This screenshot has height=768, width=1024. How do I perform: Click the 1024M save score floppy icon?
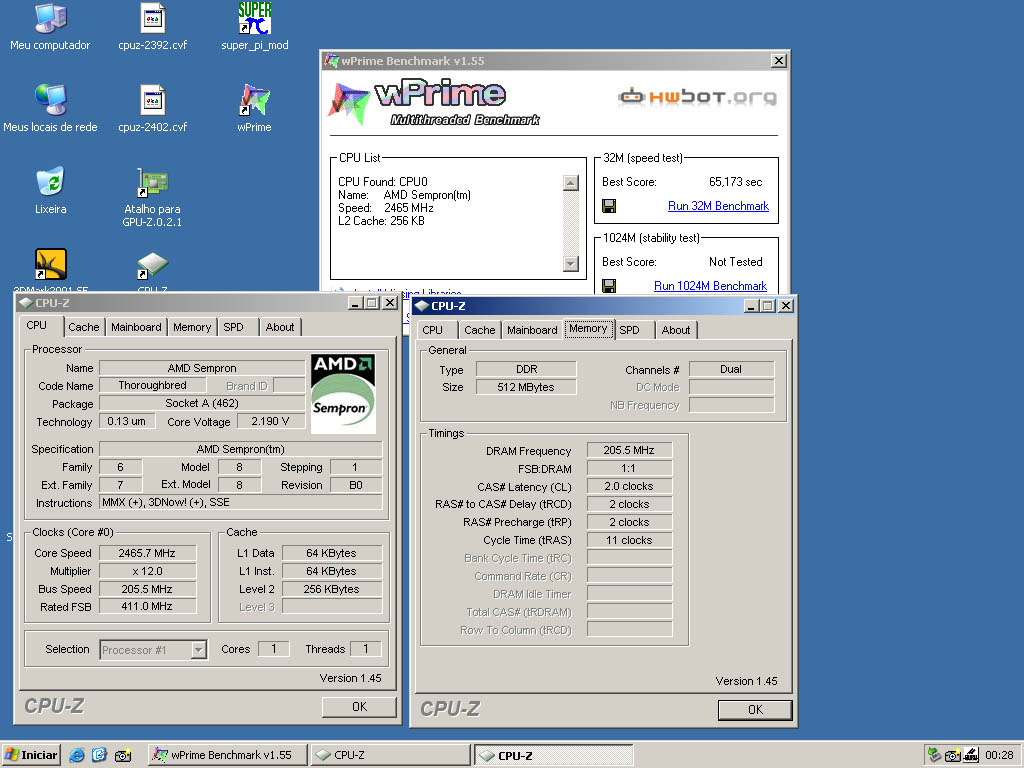609,286
